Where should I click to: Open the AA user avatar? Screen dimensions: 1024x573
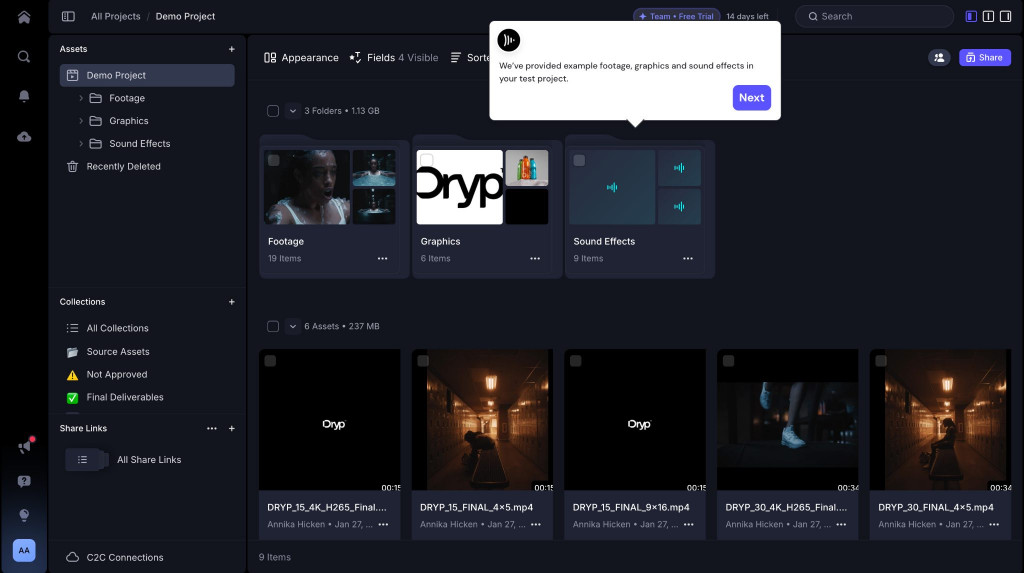[24, 550]
